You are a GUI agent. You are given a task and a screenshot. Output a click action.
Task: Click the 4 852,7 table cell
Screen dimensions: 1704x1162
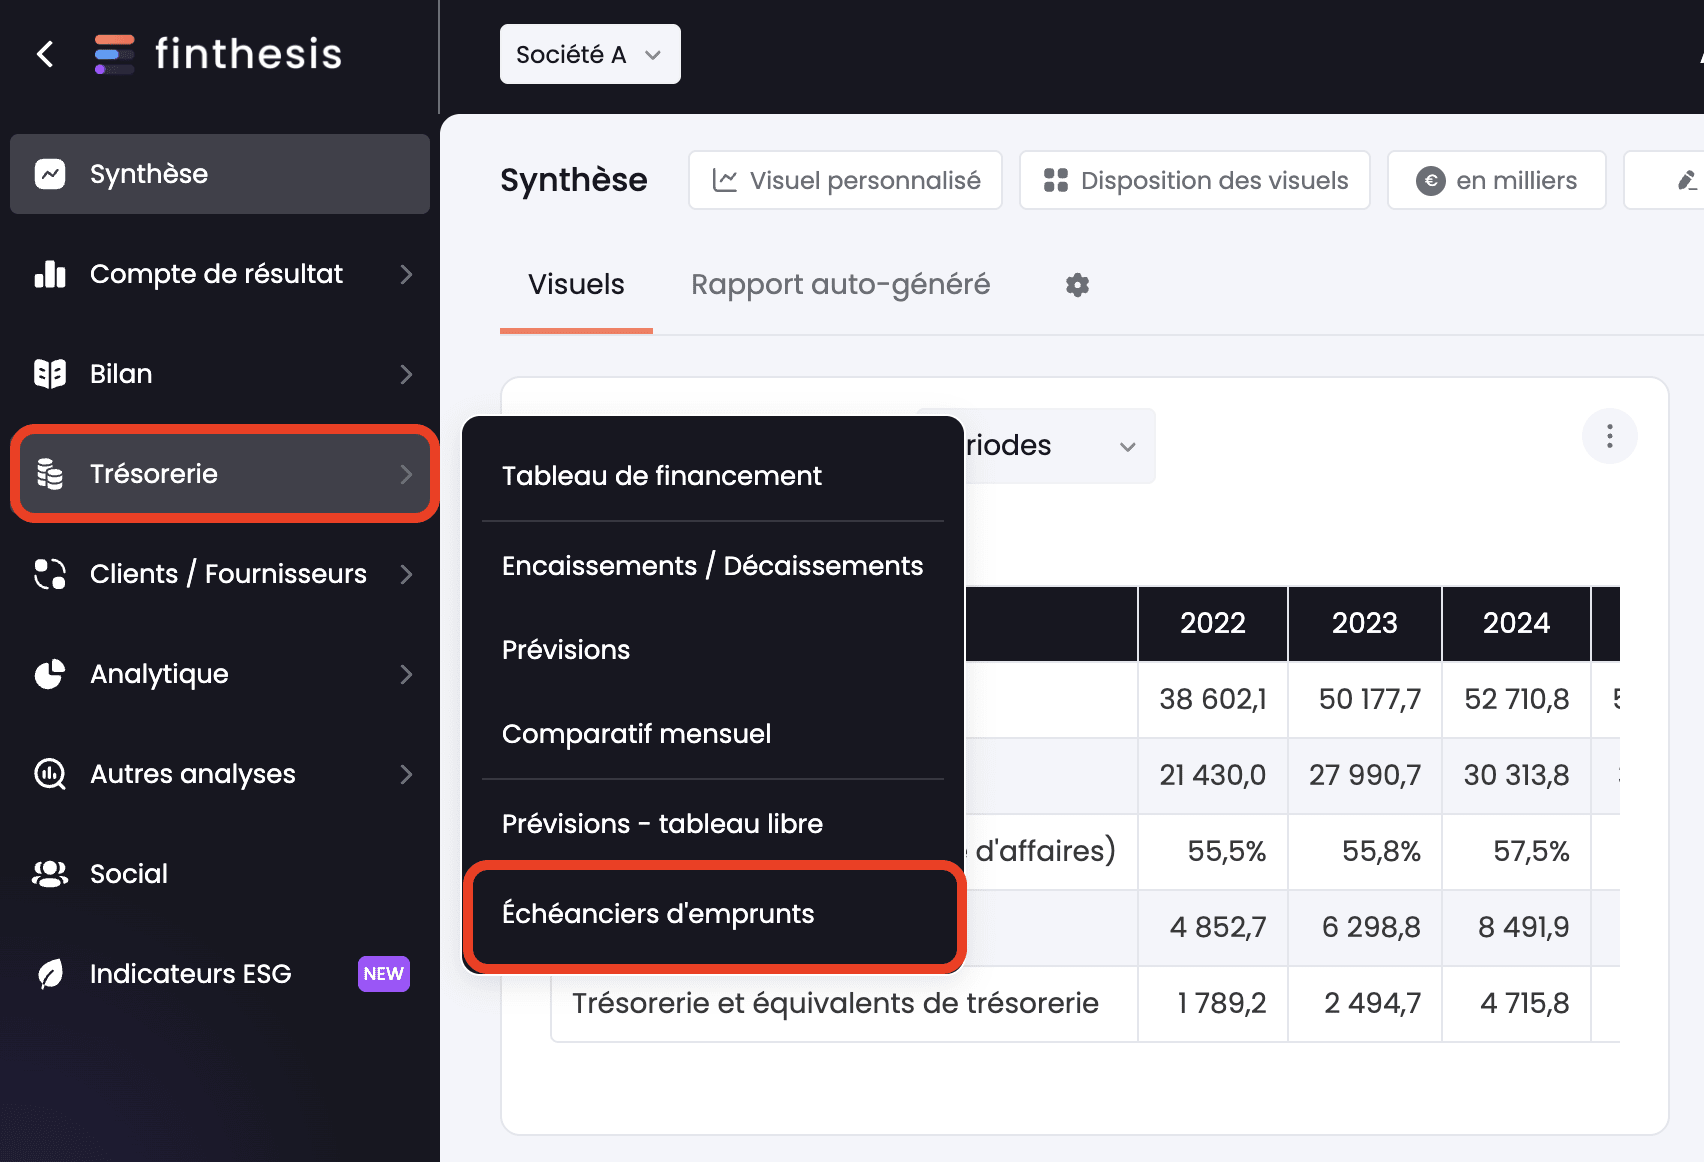coord(1213,927)
